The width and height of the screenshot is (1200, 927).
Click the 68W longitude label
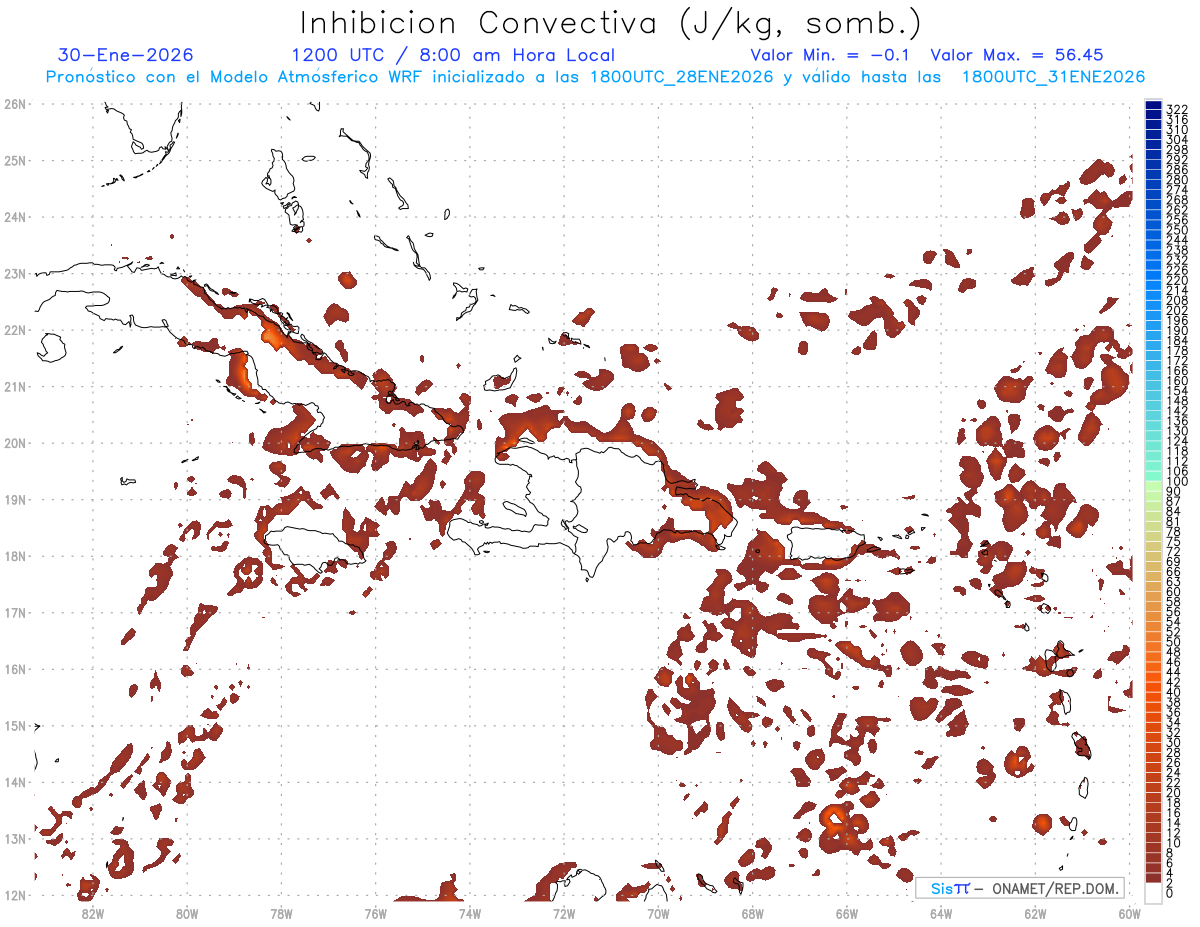(x=753, y=913)
